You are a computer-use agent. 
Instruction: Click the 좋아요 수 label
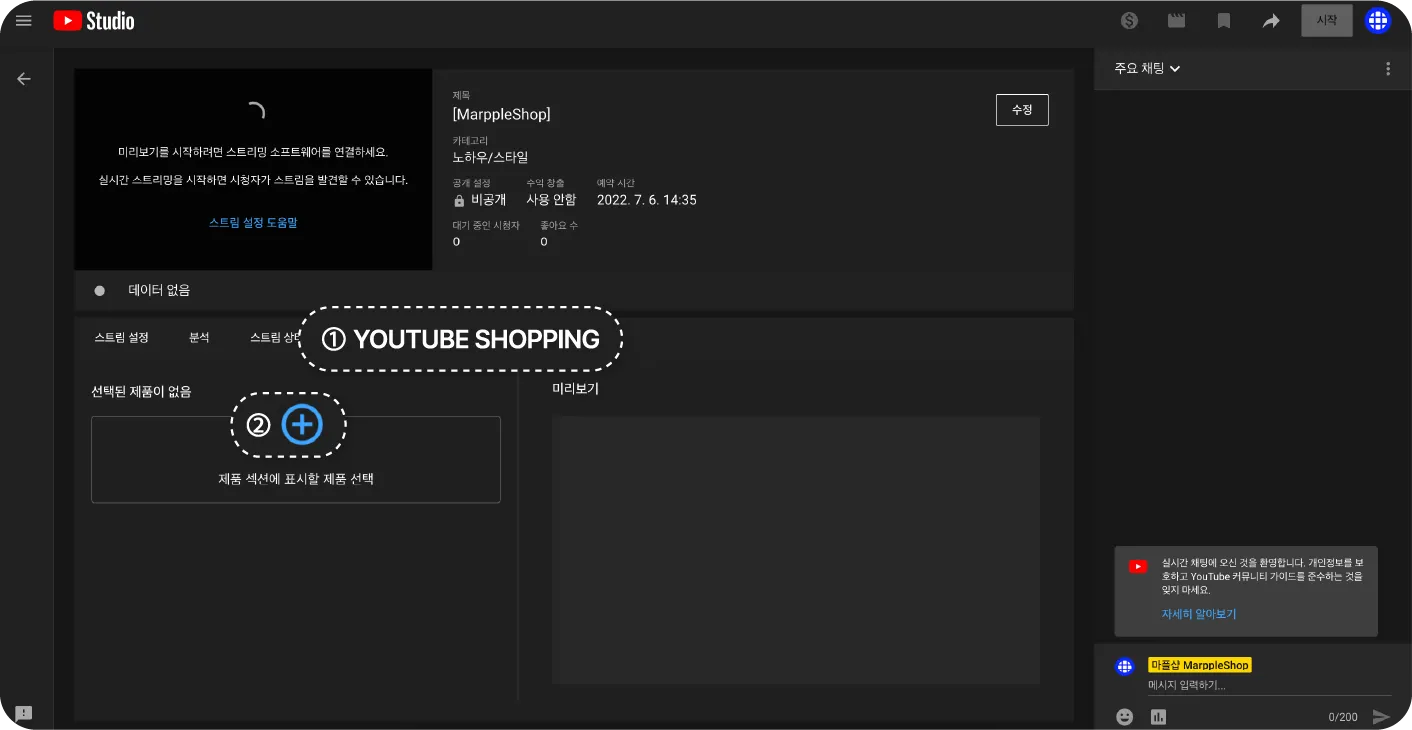(x=559, y=226)
